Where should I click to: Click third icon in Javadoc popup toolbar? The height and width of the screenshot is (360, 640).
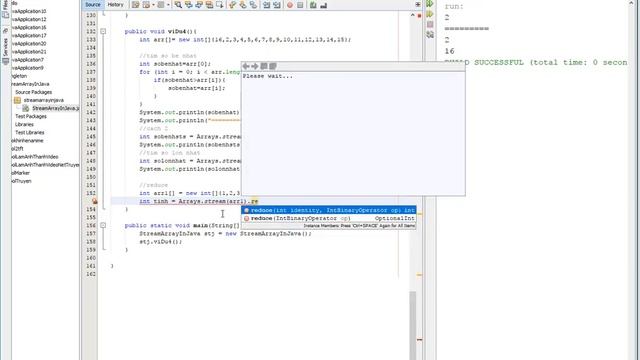pyautogui.click(x=264, y=66)
